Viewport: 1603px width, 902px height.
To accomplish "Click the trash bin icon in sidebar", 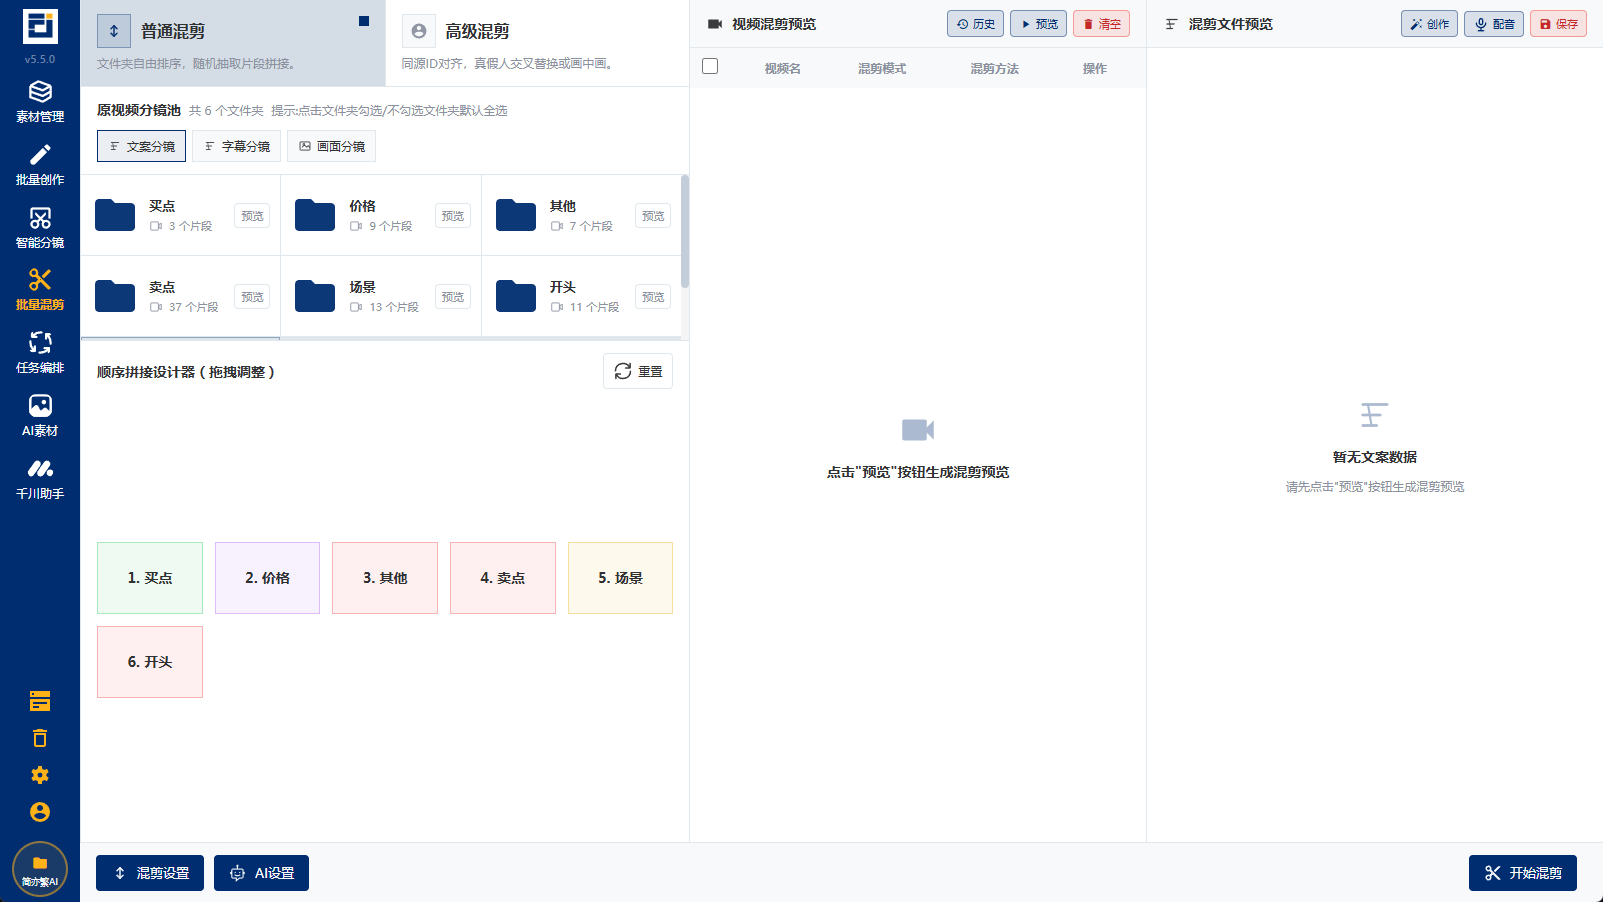I will coord(40,738).
